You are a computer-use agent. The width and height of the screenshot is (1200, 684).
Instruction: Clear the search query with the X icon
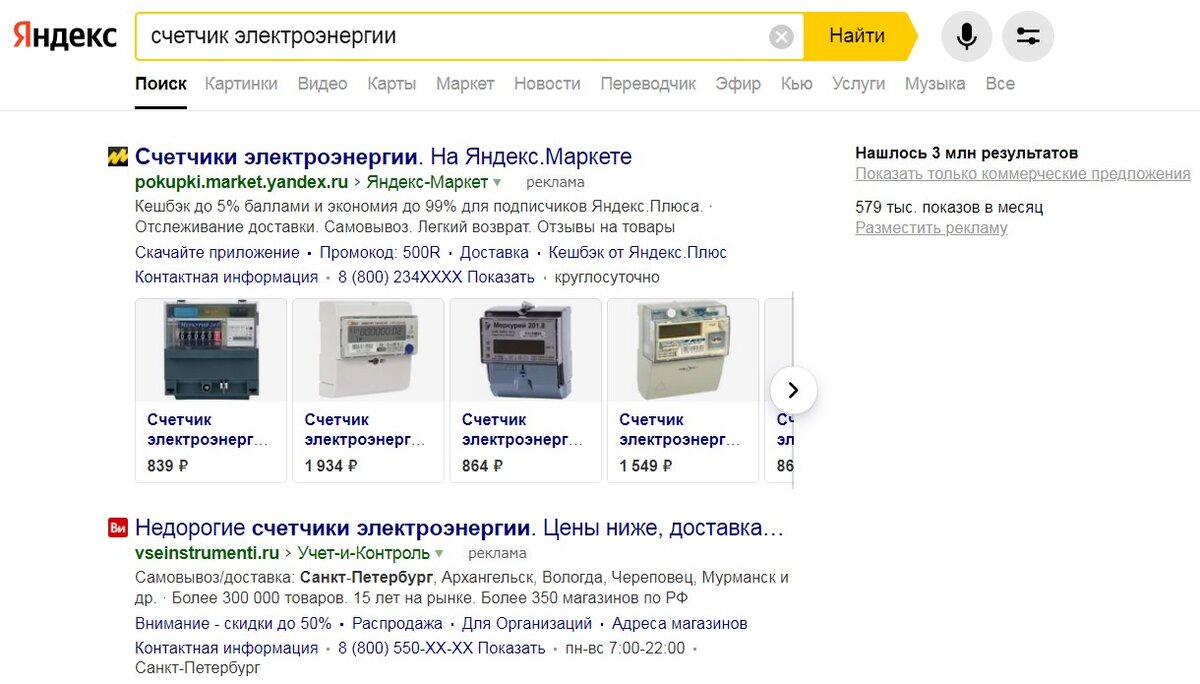point(781,36)
